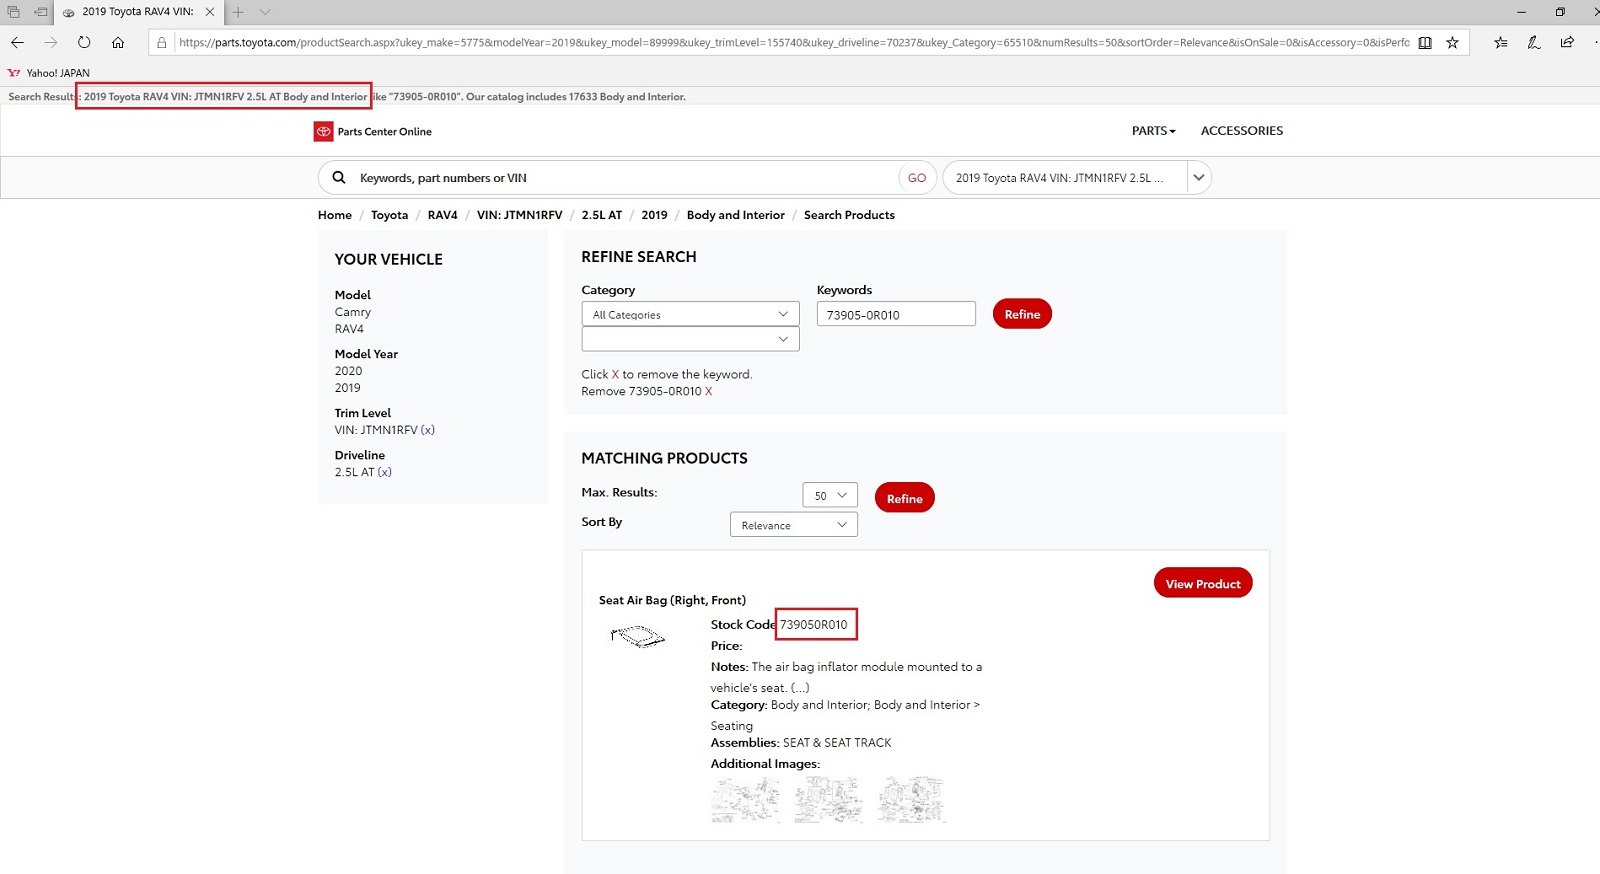
Task: Refresh the current page
Action: [x=84, y=42]
